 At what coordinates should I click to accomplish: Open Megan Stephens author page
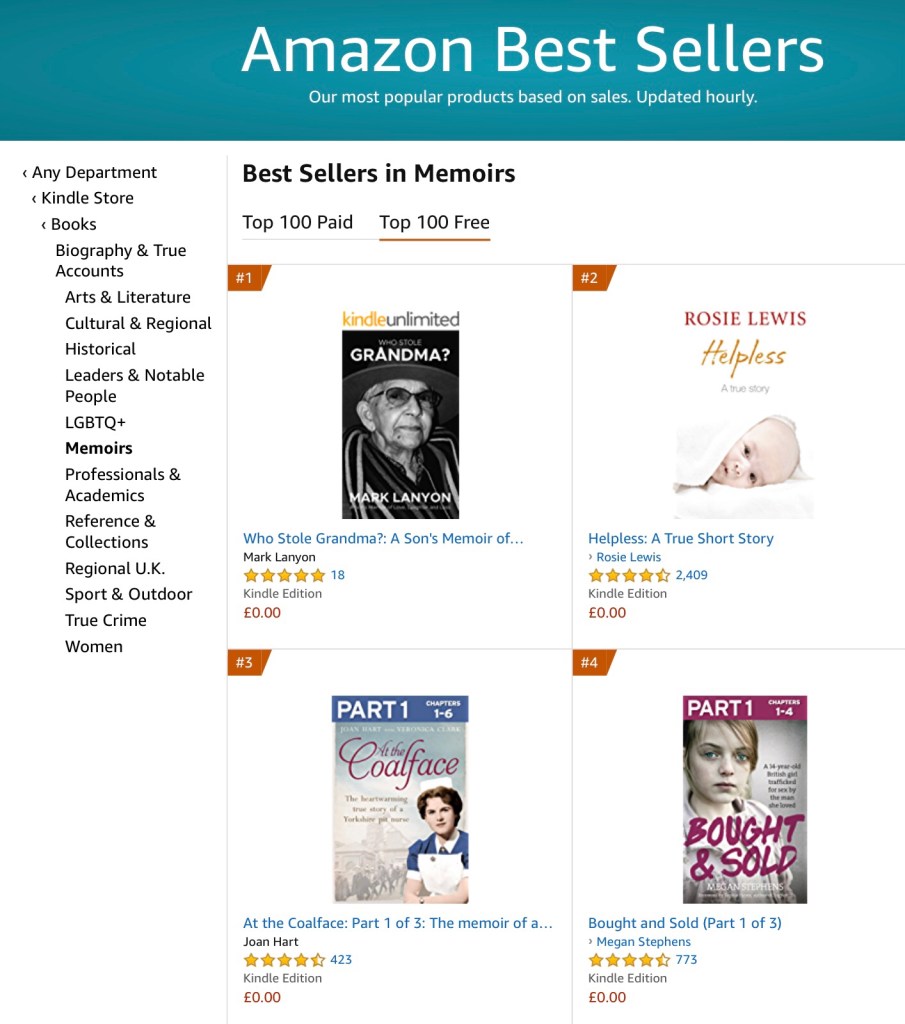pyautogui.click(x=643, y=941)
